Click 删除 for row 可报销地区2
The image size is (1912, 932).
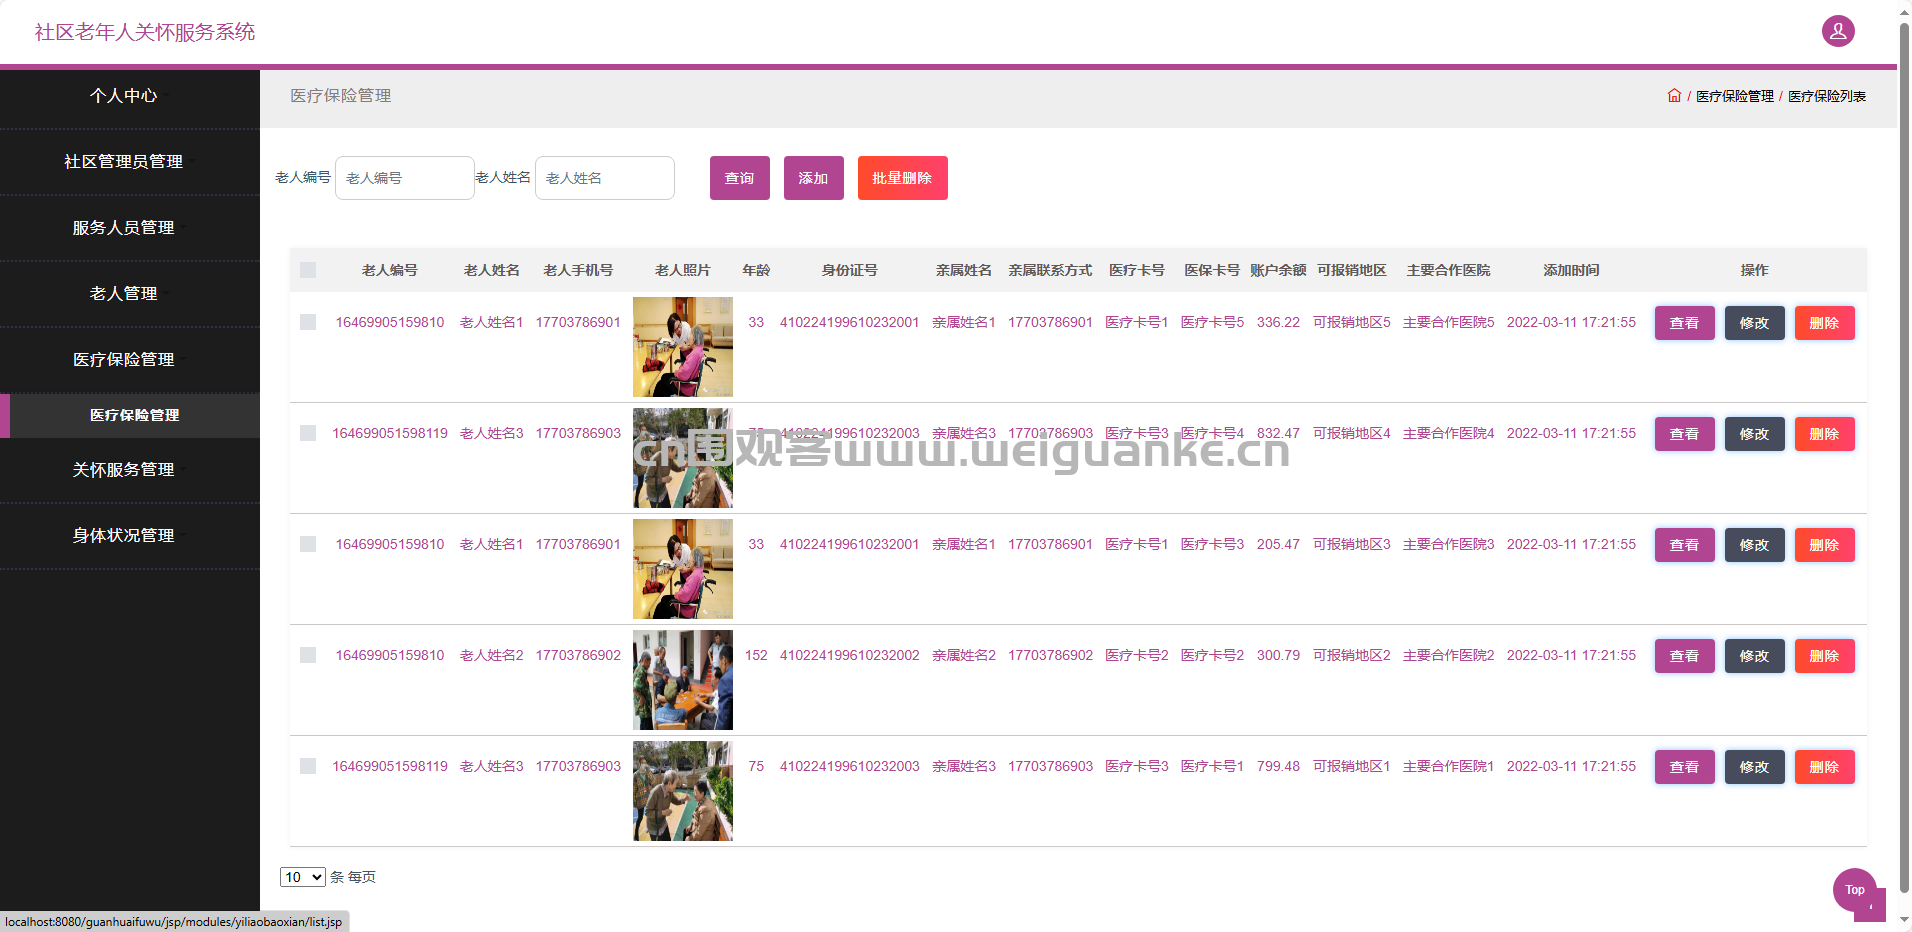(x=1825, y=656)
